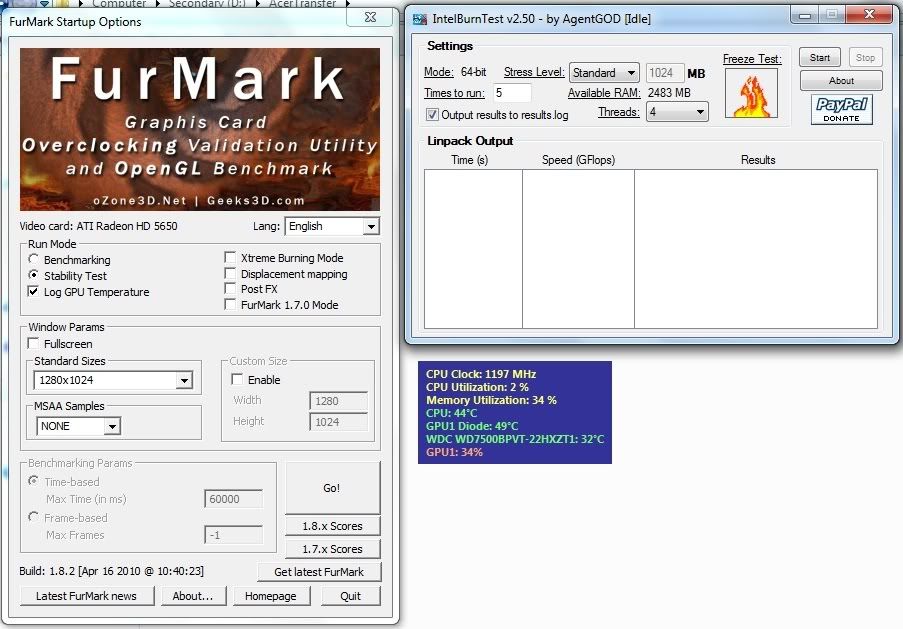
Task: Minimize the IntelBurnTest window
Action: pos(807,13)
